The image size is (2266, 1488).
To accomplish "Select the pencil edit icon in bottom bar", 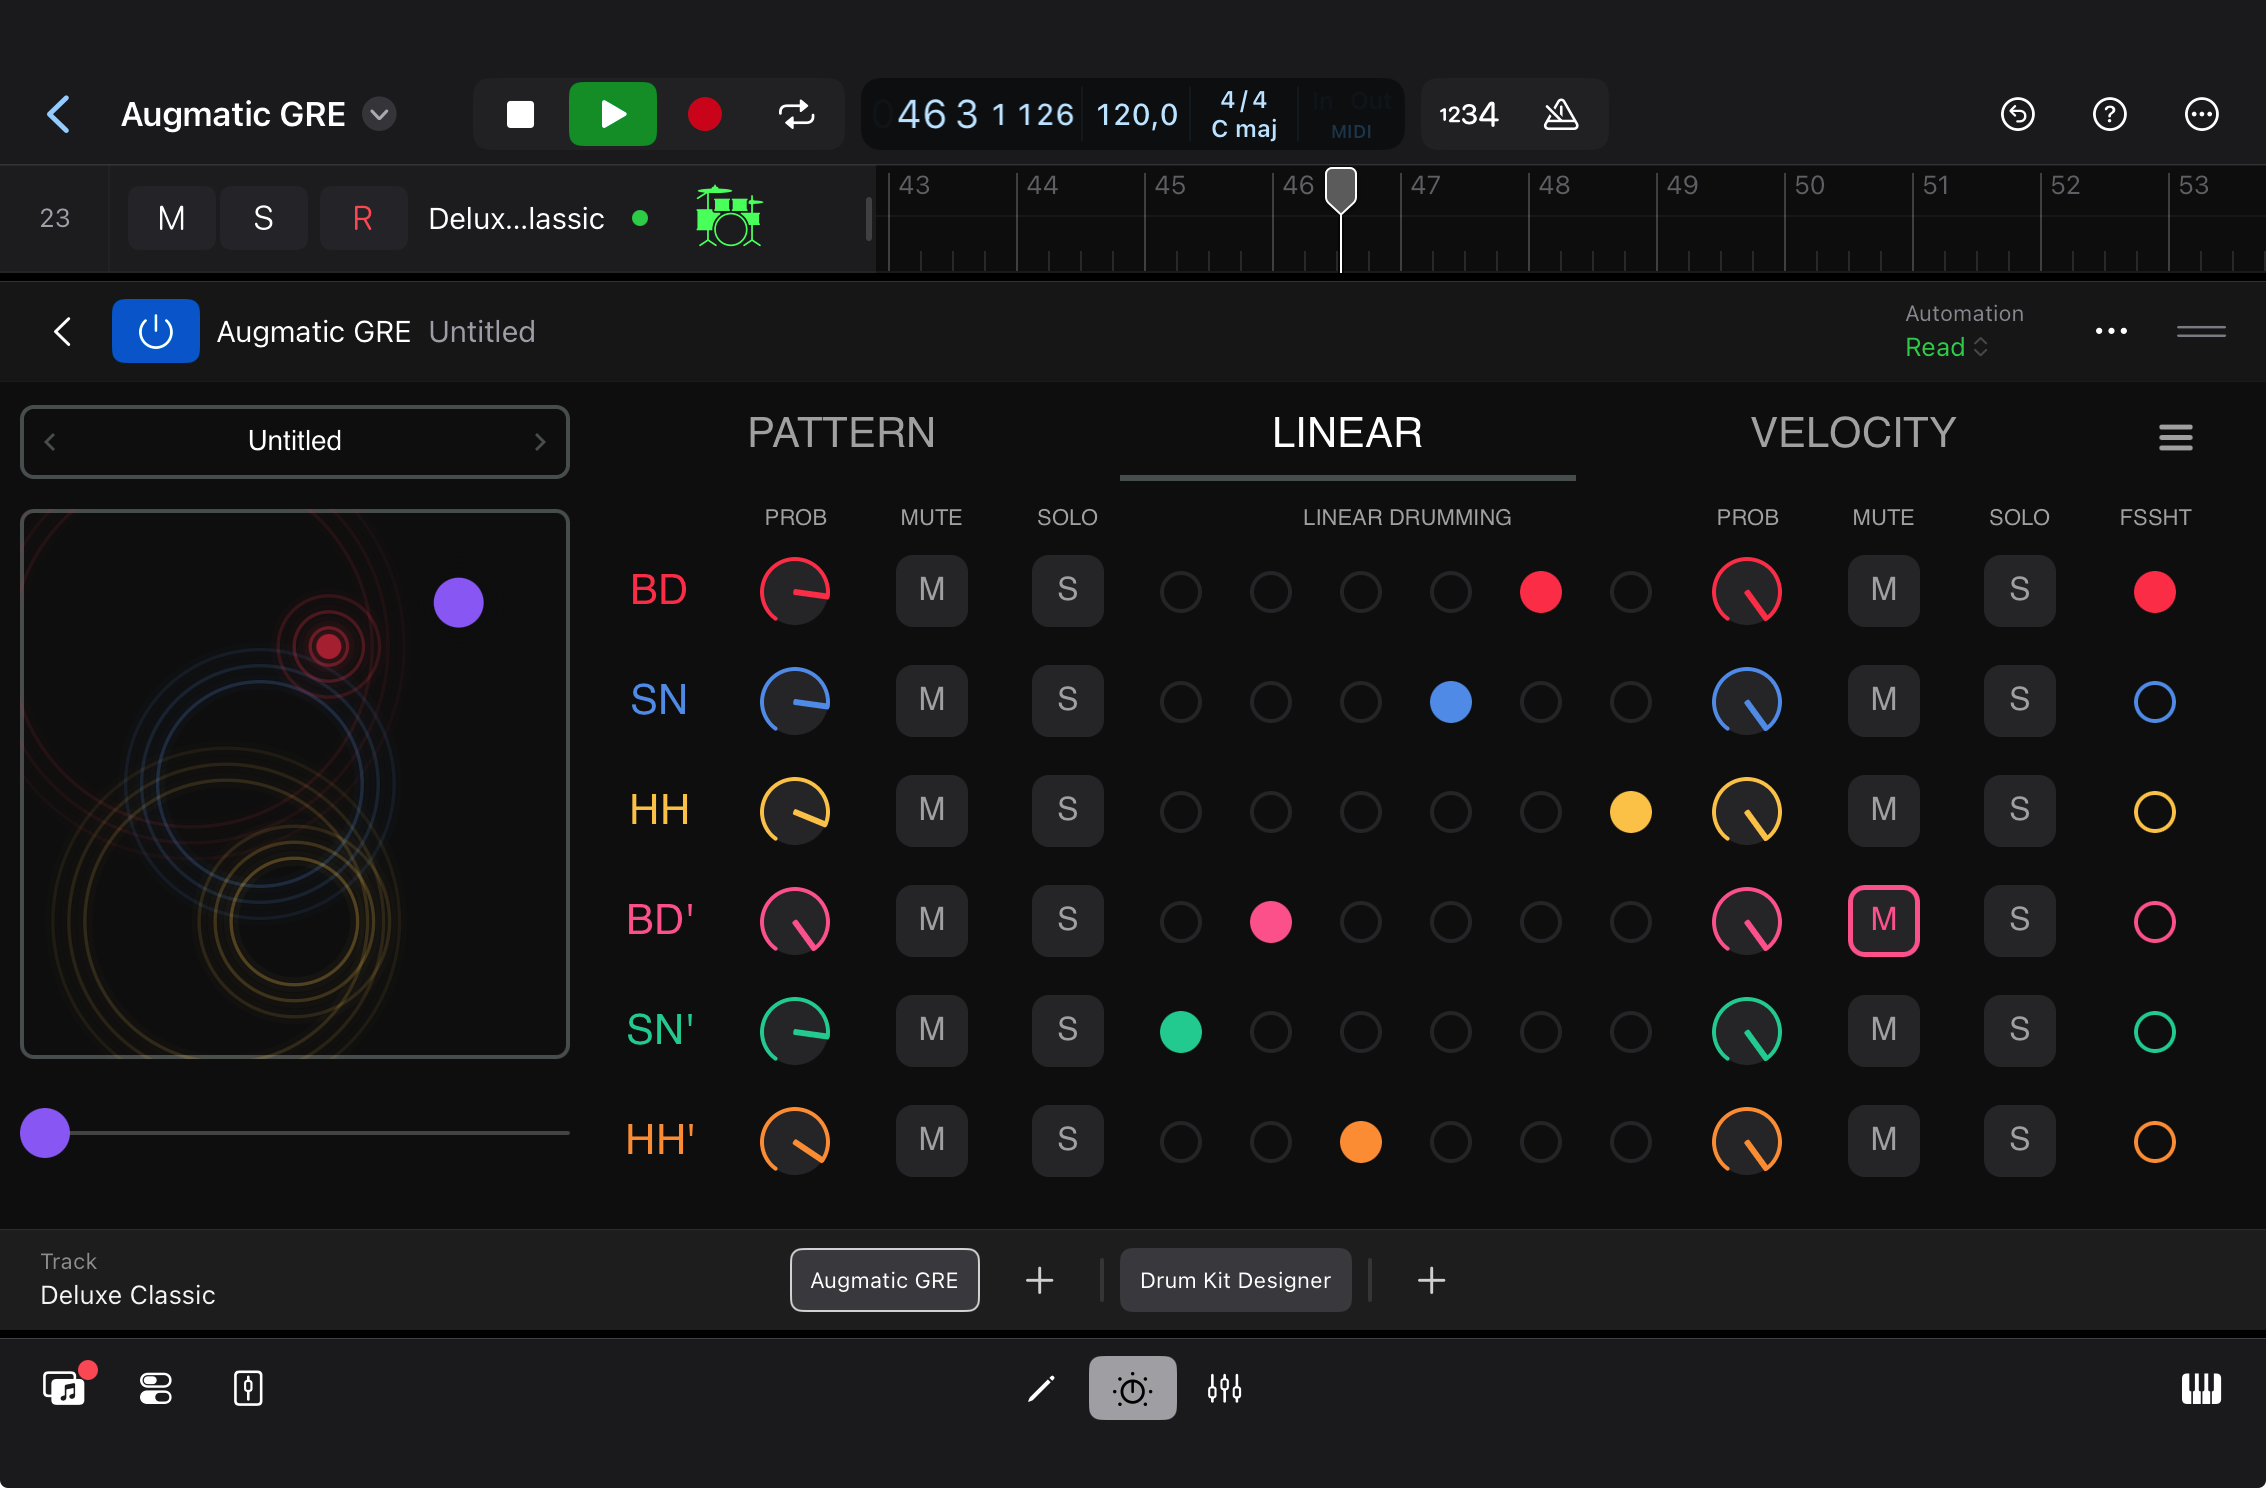I will (x=1040, y=1388).
